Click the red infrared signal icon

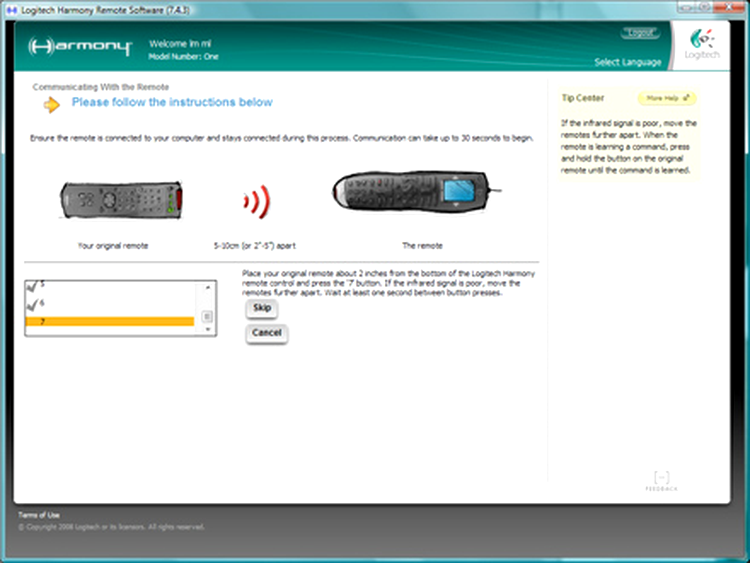[256, 203]
